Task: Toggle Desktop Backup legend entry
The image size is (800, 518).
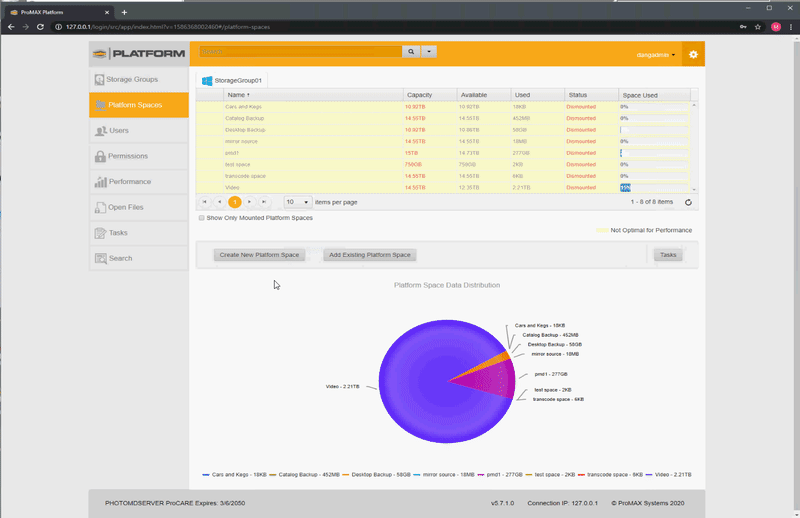Action: coord(376,475)
